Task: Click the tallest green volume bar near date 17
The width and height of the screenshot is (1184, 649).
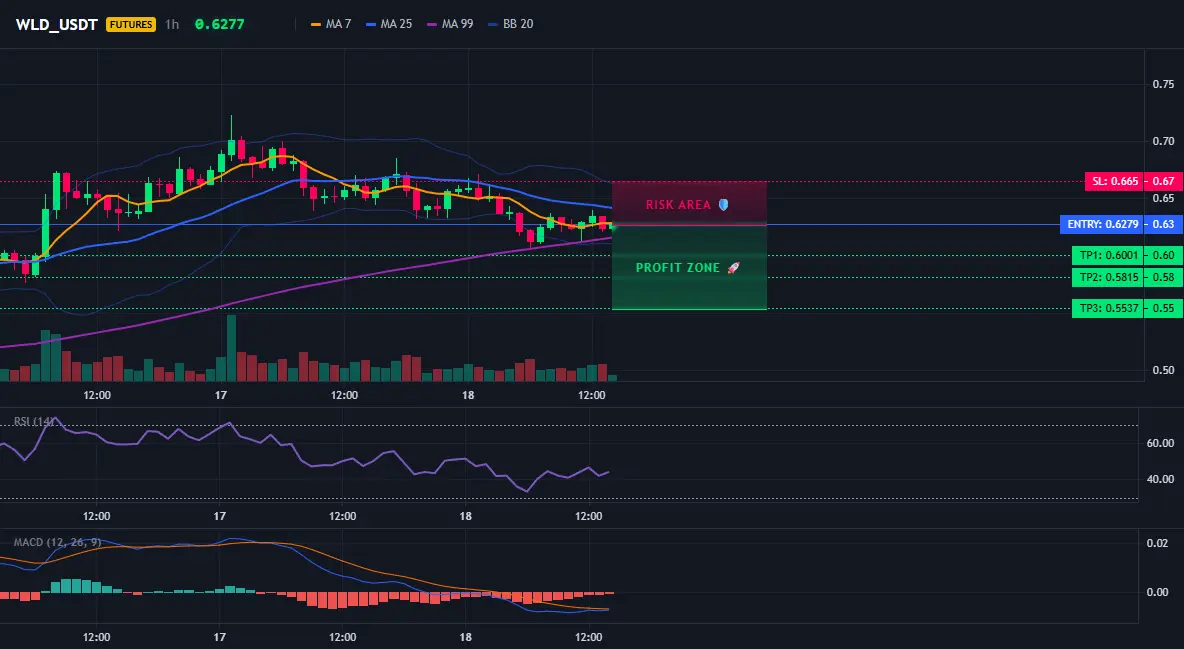Action: [x=231, y=348]
